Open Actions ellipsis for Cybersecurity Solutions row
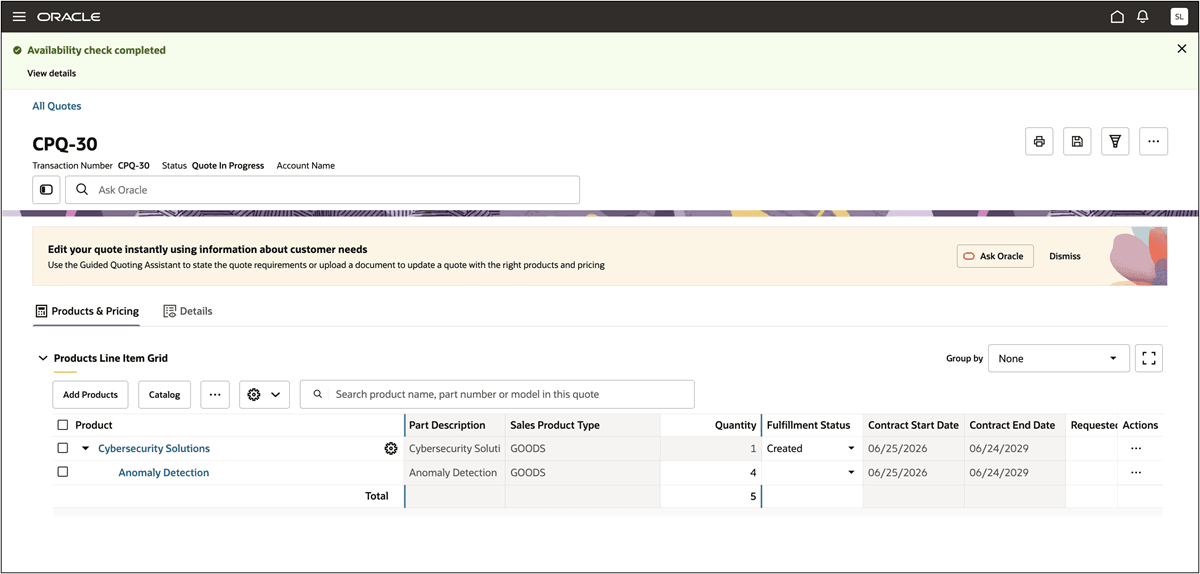Screen dimensions: 1200x574 point(1136,449)
